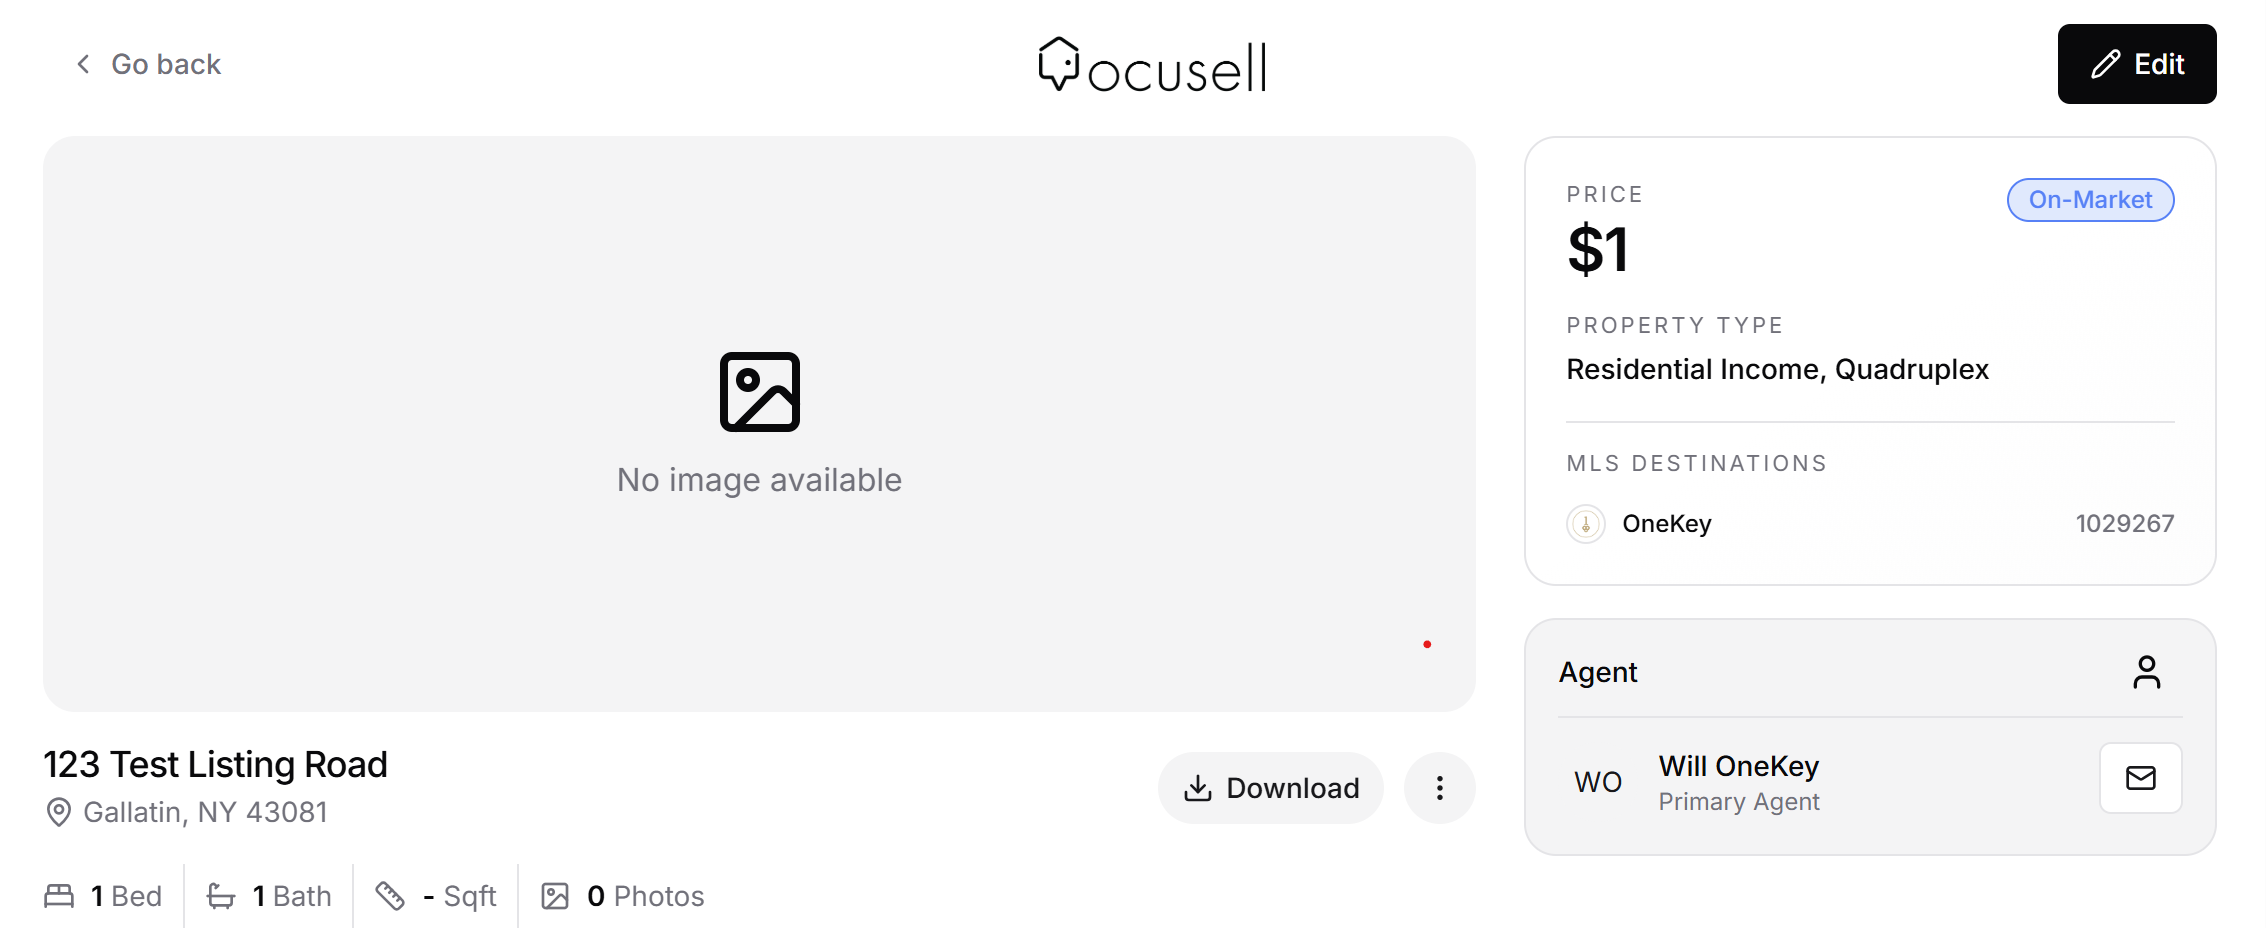Go back to the previous page
Image resolution: width=2266 pixels, height=928 pixels.
[x=148, y=64]
